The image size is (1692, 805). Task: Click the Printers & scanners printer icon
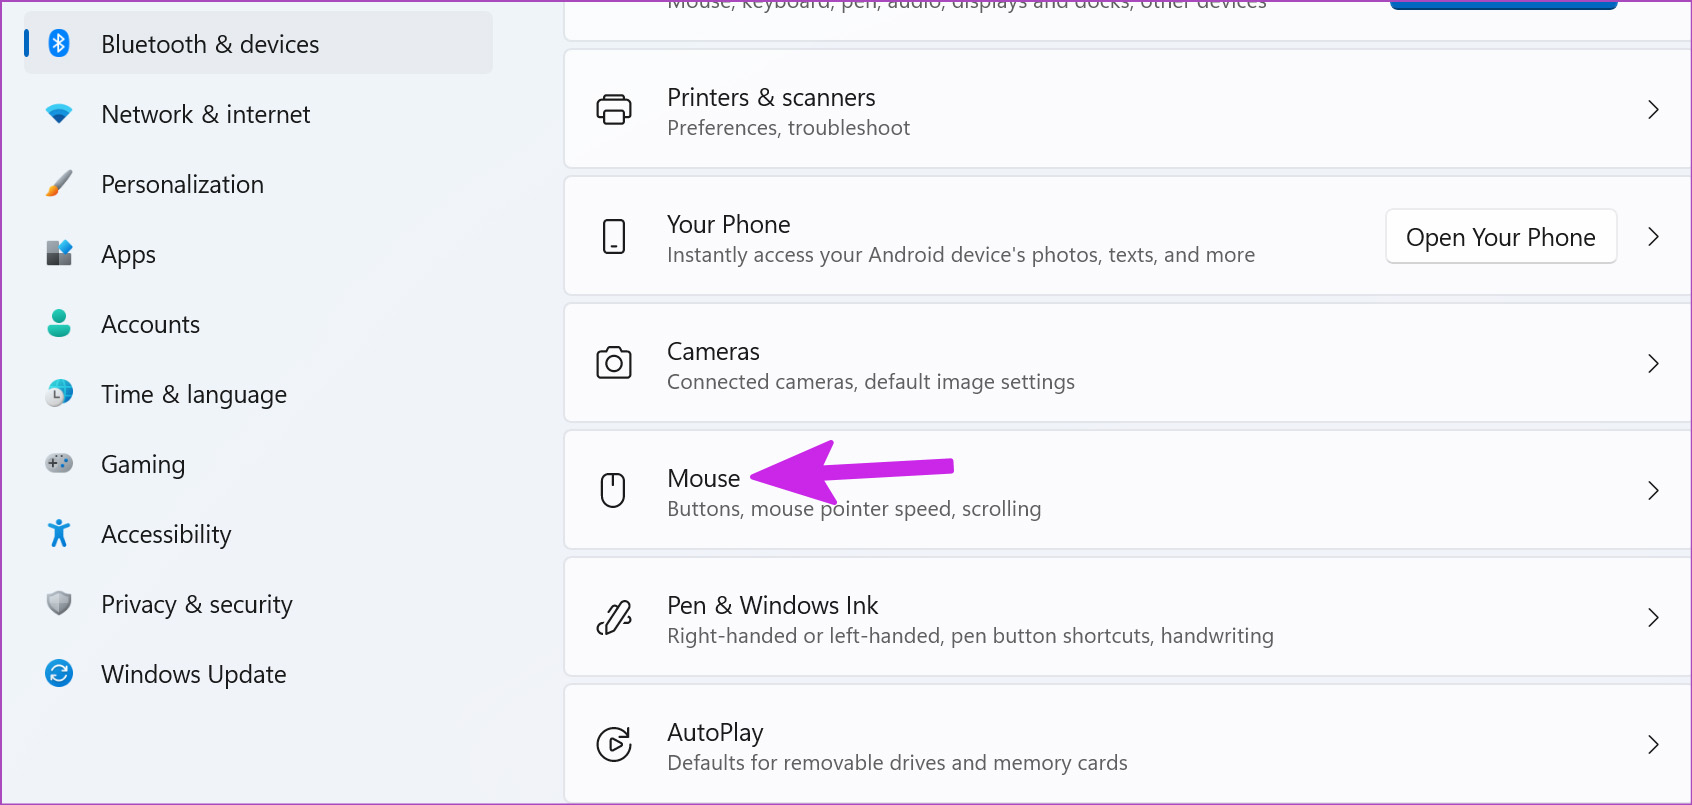coord(614,109)
